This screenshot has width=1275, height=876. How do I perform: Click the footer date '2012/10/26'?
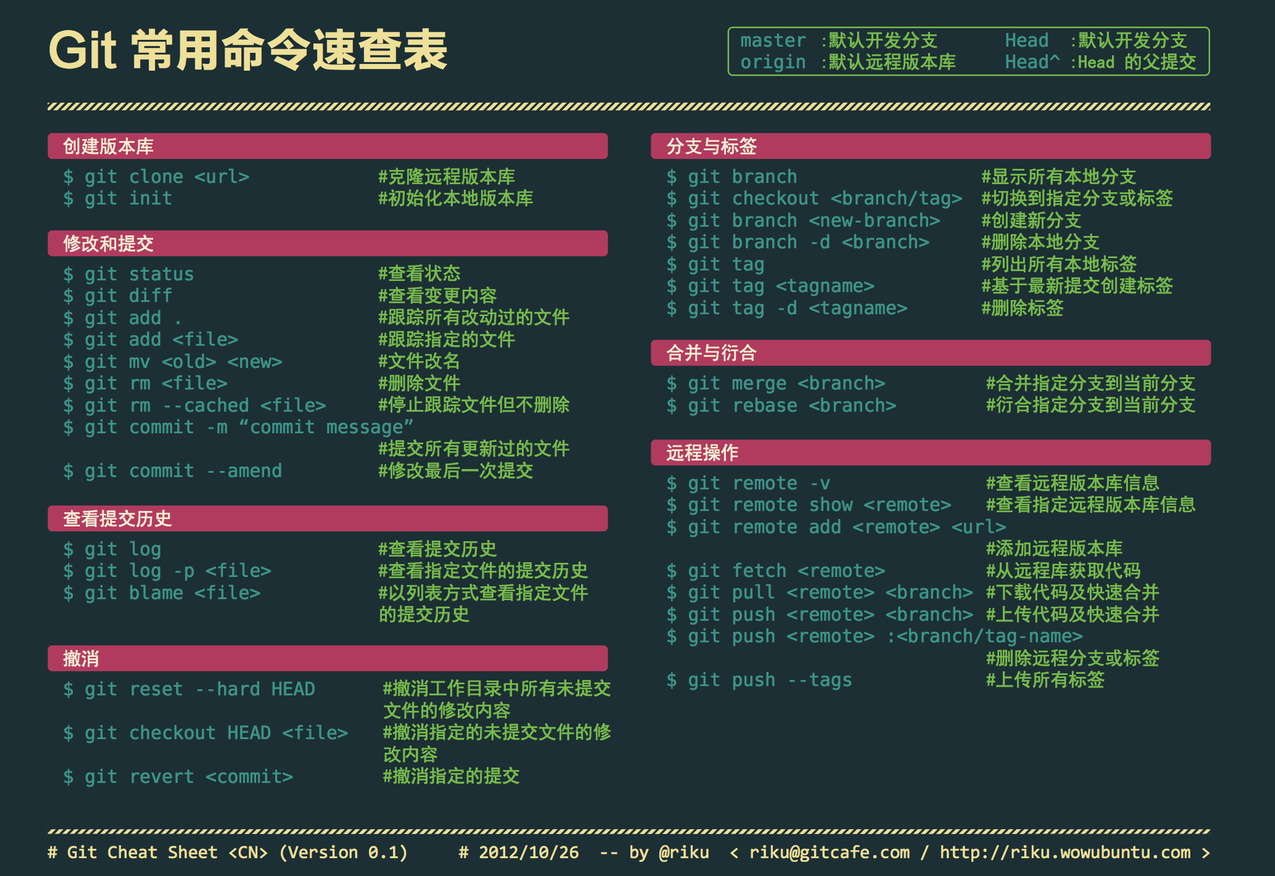point(528,853)
